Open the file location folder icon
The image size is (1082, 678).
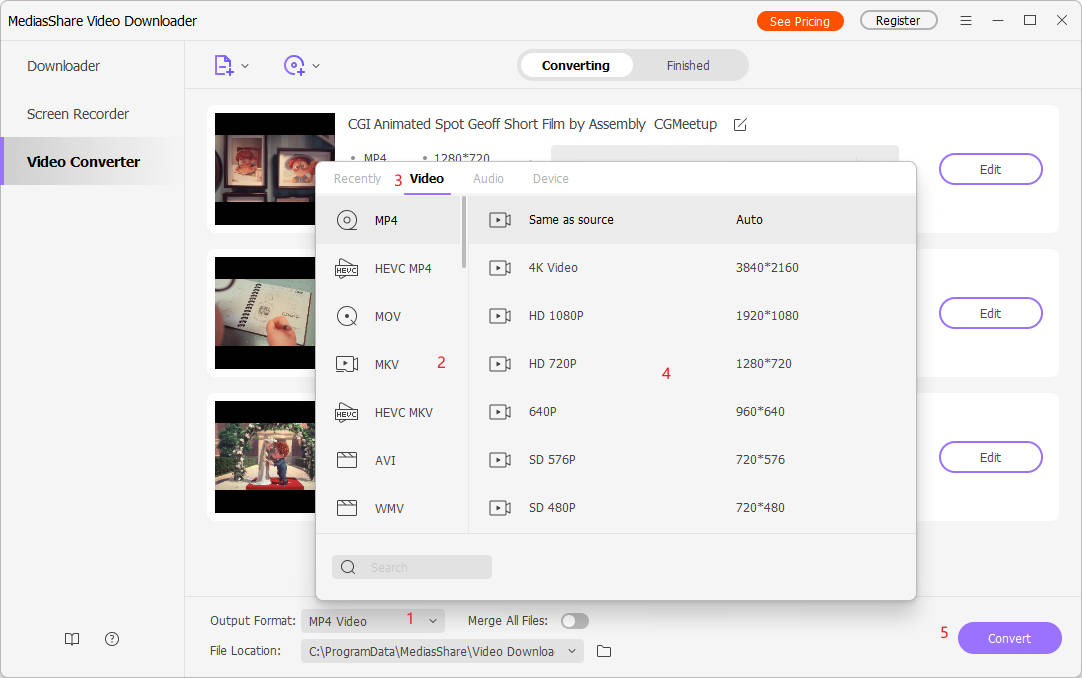[604, 651]
